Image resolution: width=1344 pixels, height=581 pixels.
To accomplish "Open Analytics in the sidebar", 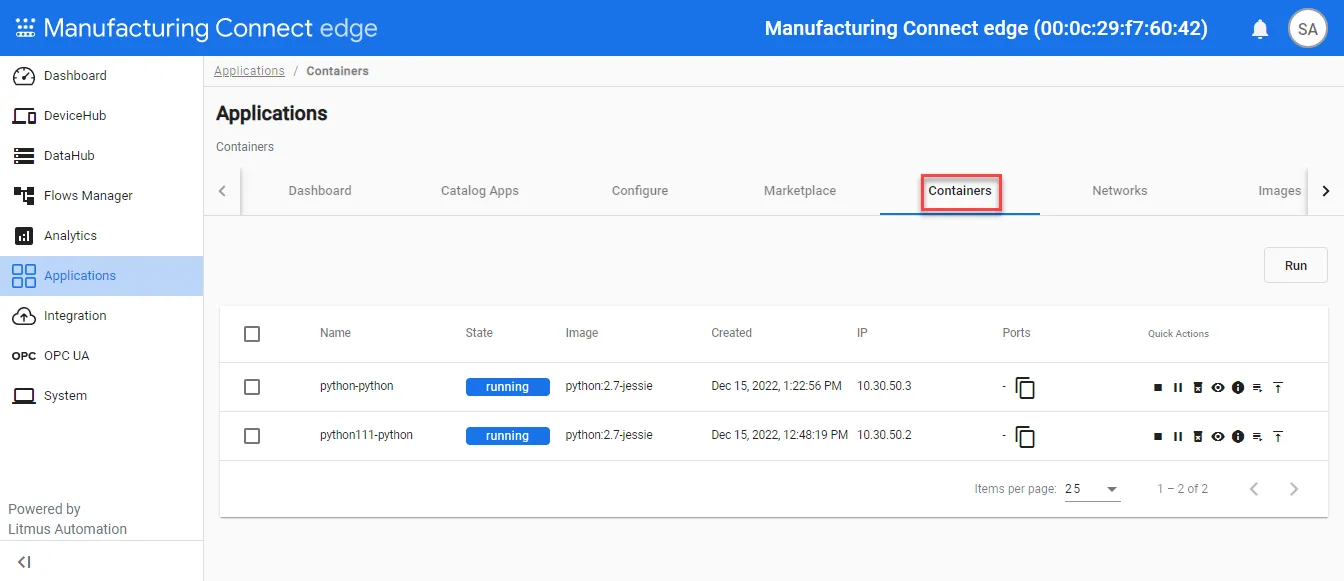I will coord(101,236).
